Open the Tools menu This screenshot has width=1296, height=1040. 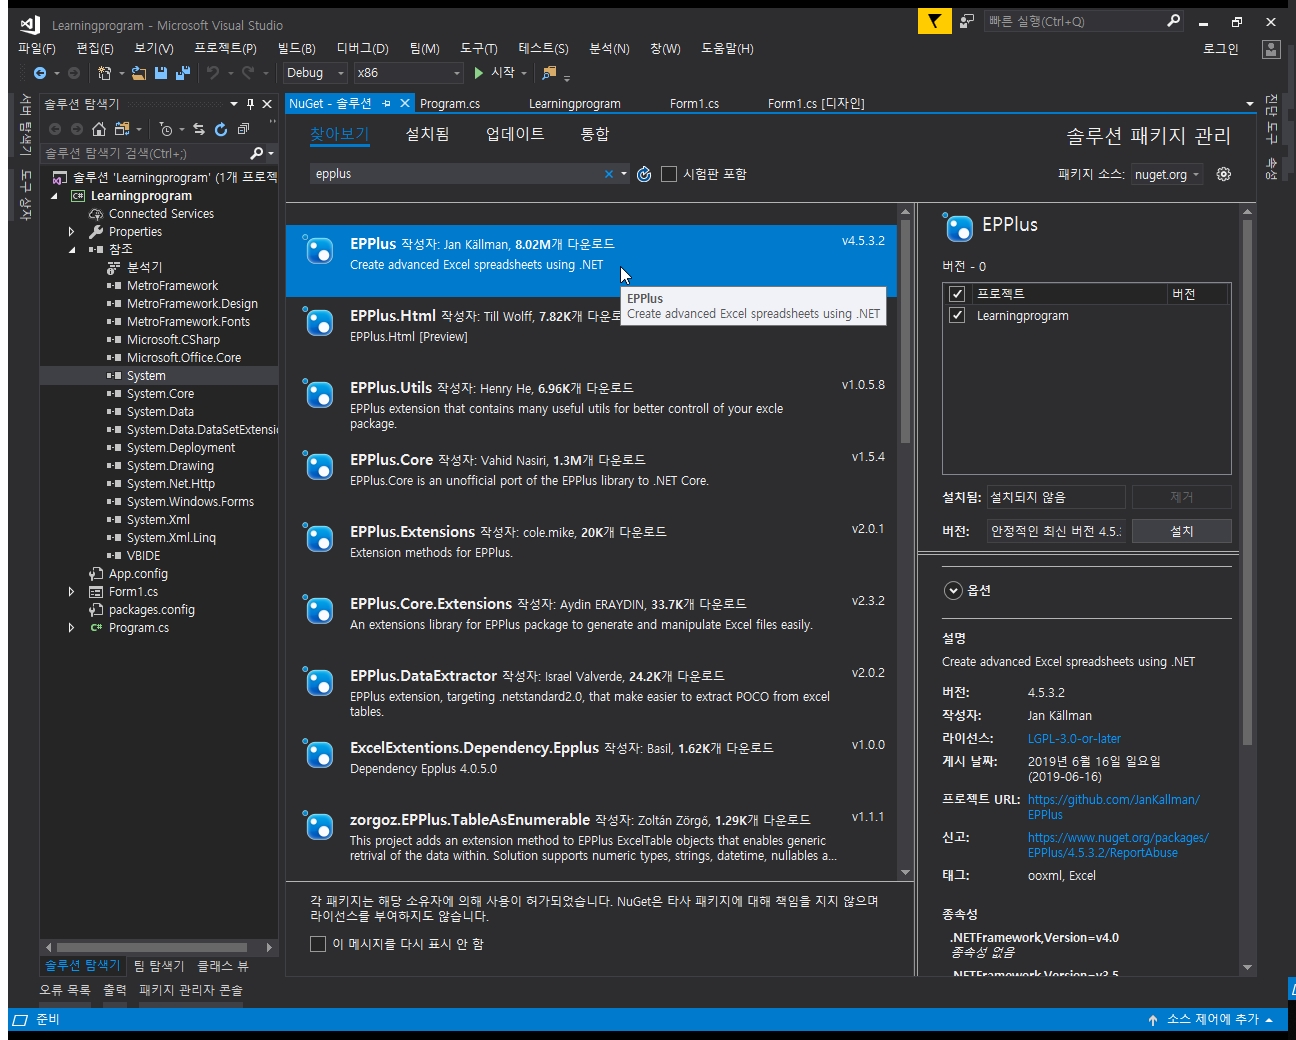(479, 48)
